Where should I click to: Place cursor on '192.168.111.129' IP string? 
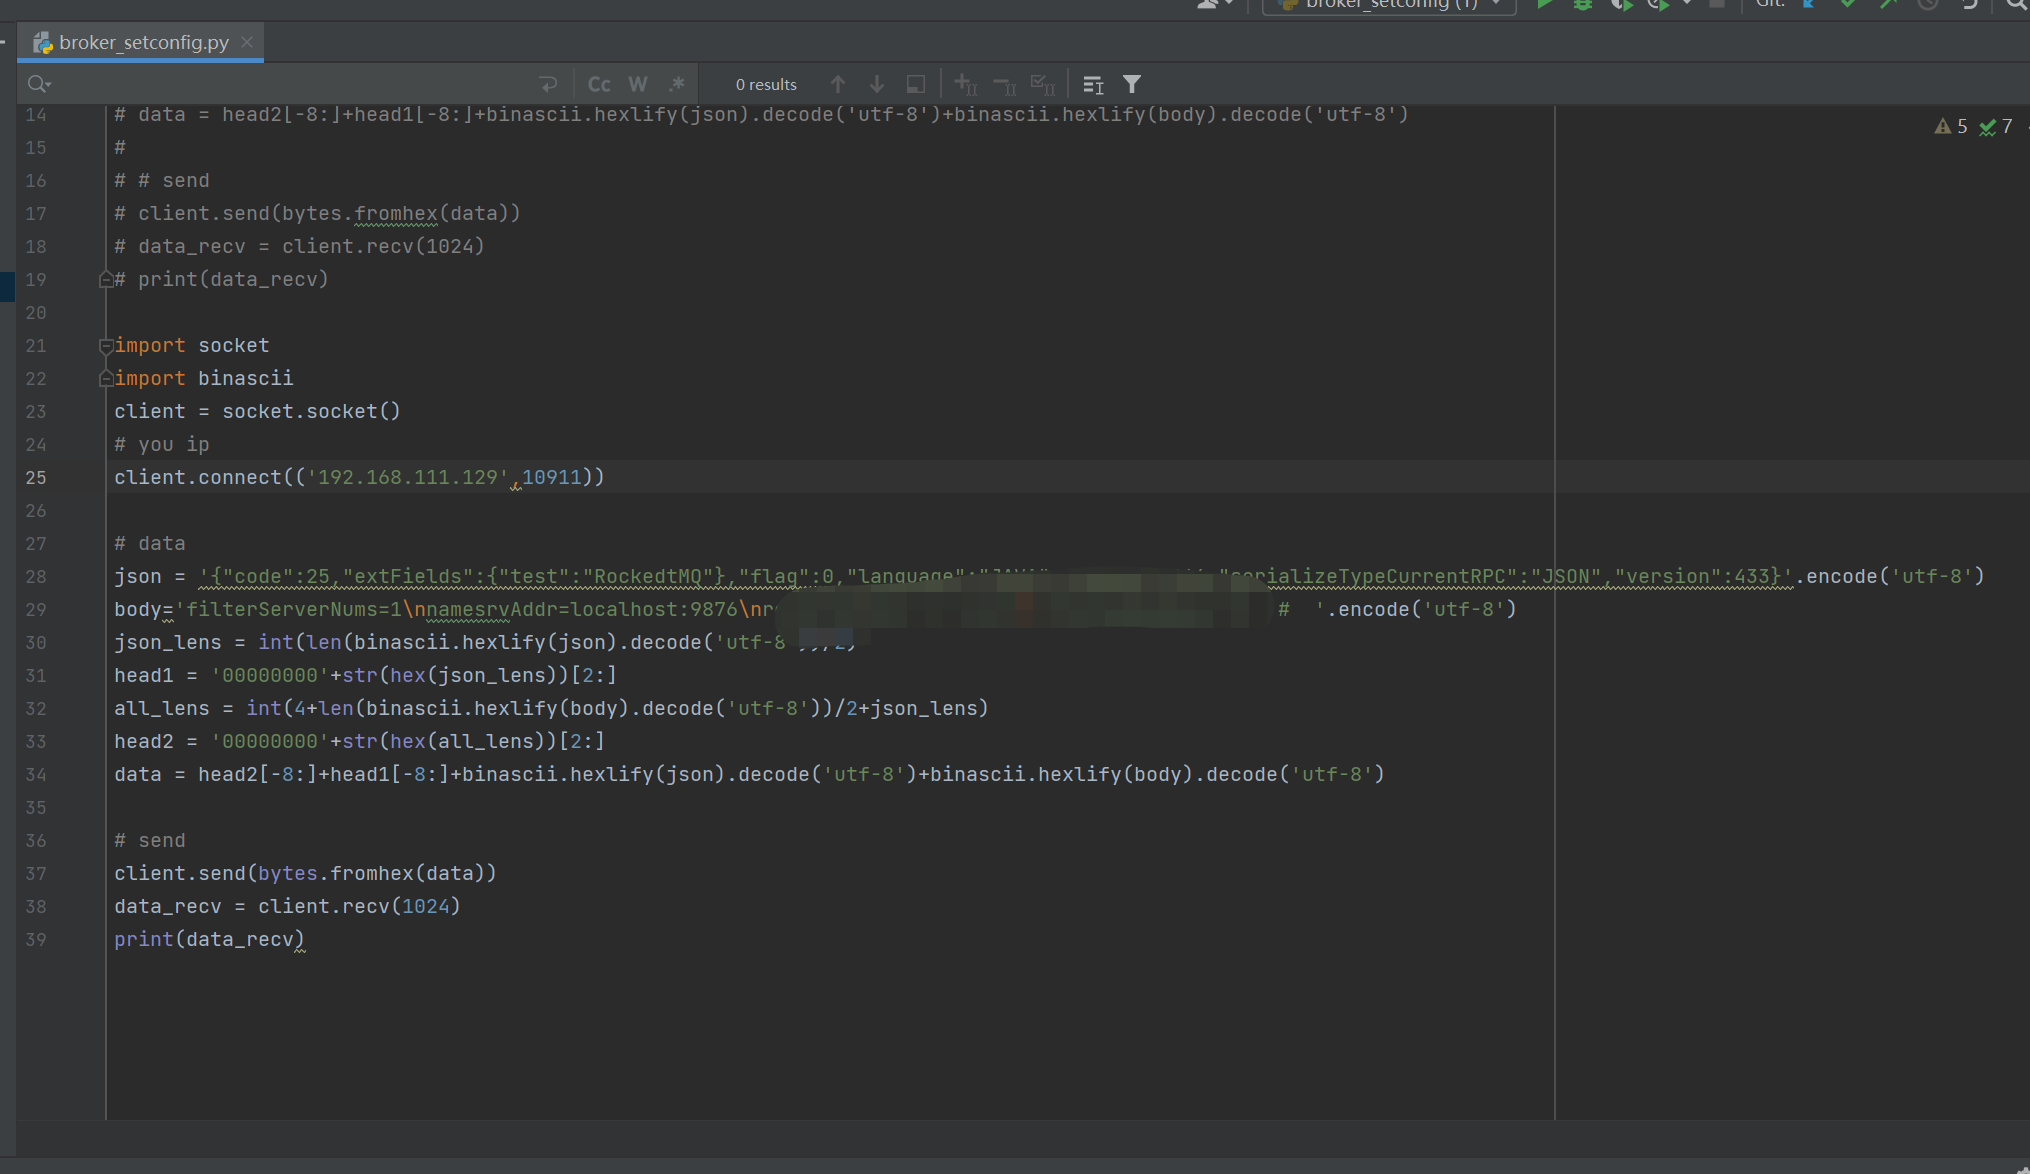click(x=408, y=478)
